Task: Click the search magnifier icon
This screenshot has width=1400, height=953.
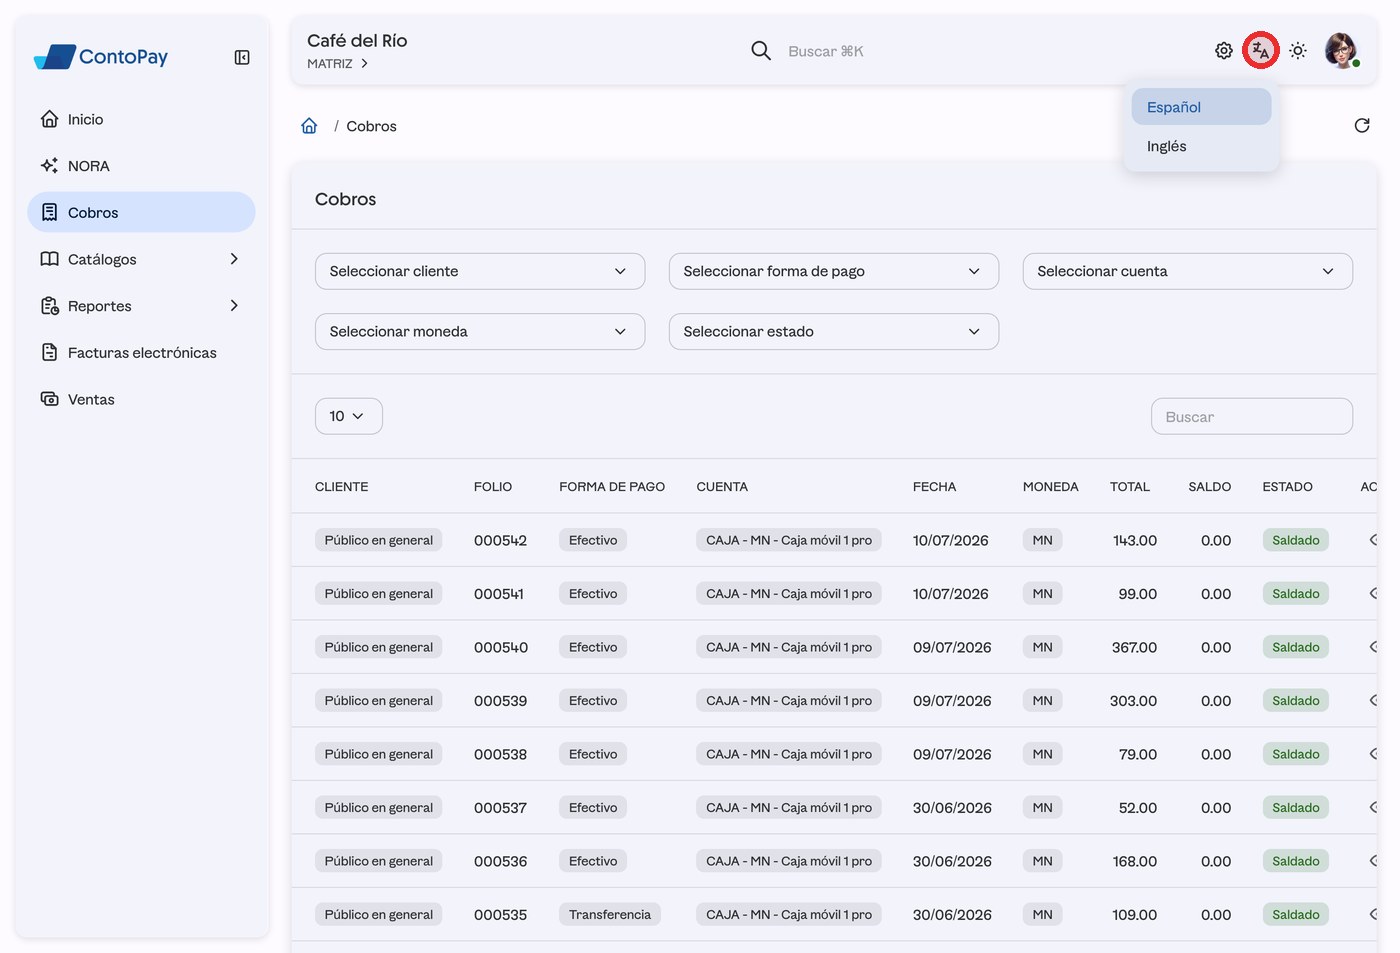Action: click(x=761, y=51)
